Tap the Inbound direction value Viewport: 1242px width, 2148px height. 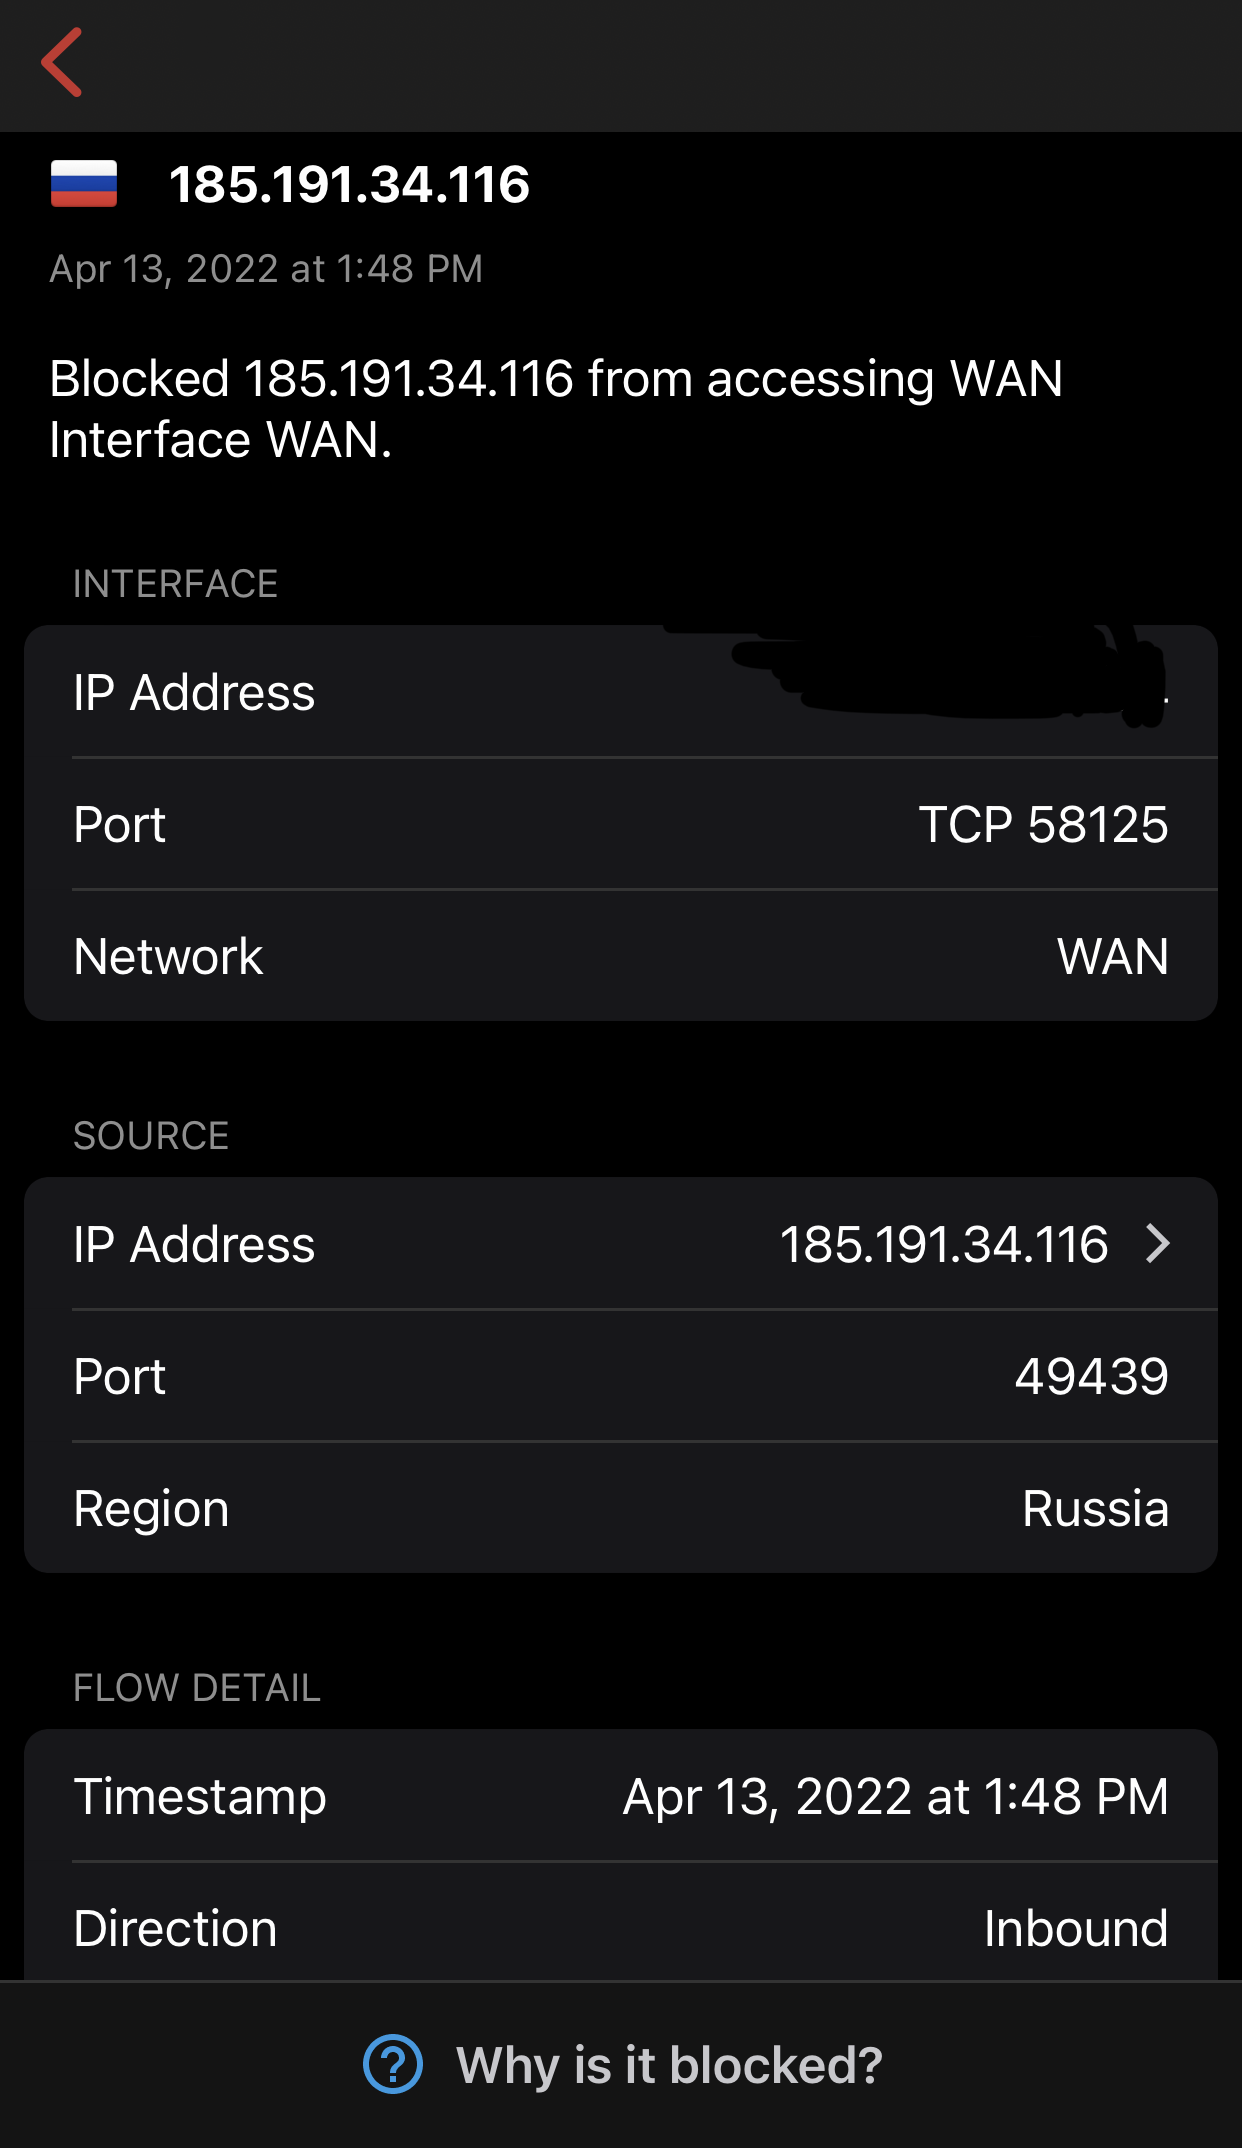[x=1075, y=1929]
